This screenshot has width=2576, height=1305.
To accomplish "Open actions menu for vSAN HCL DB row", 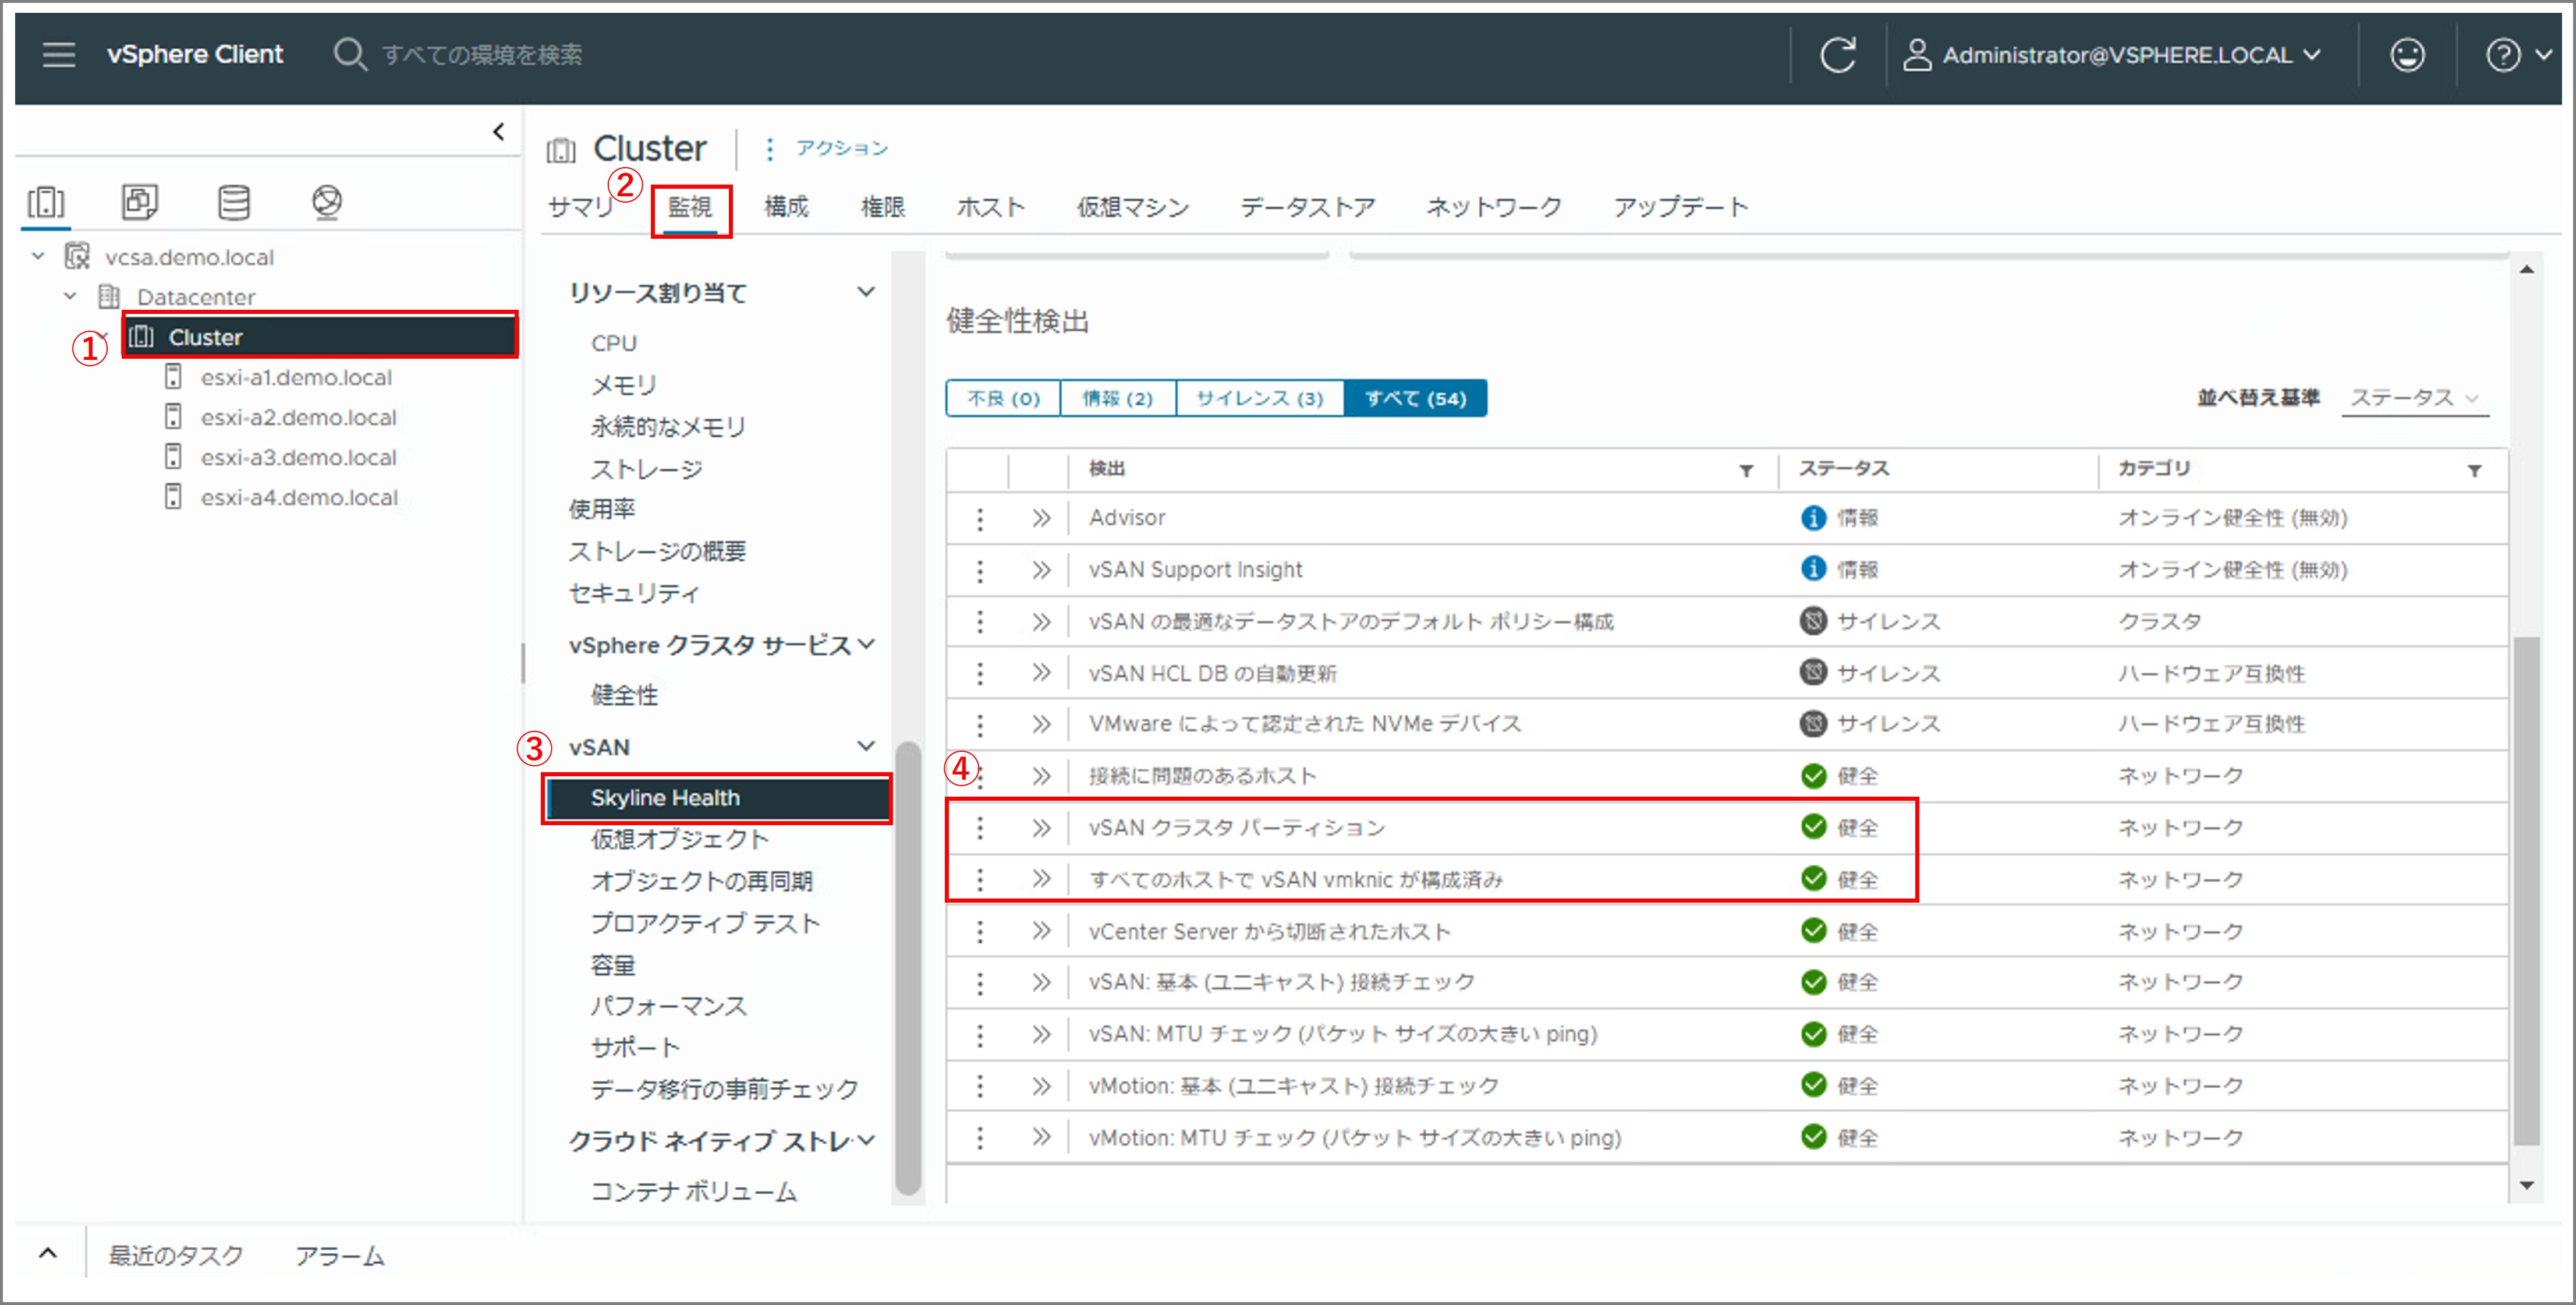I will pos(980,673).
